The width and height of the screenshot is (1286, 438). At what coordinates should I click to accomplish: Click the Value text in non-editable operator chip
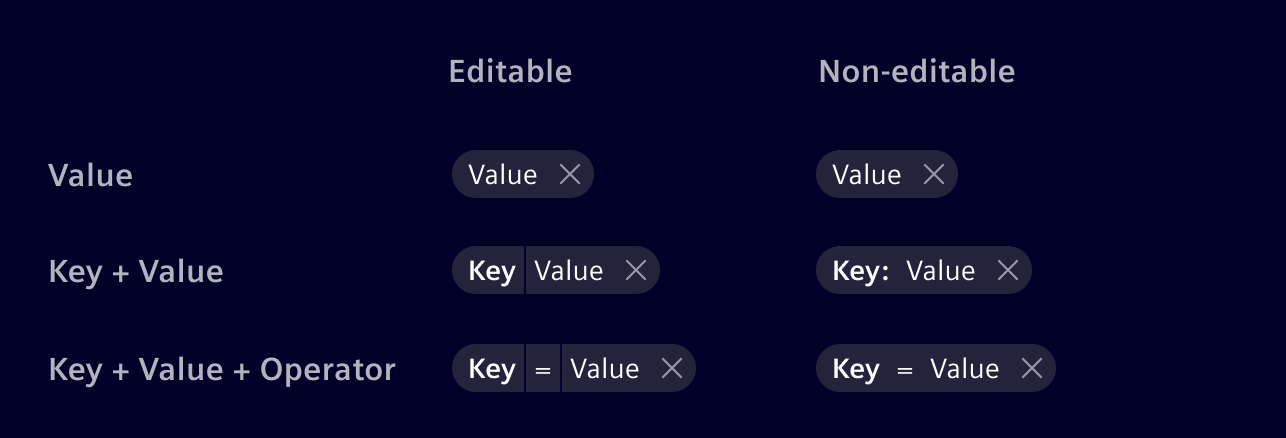click(x=965, y=369)
